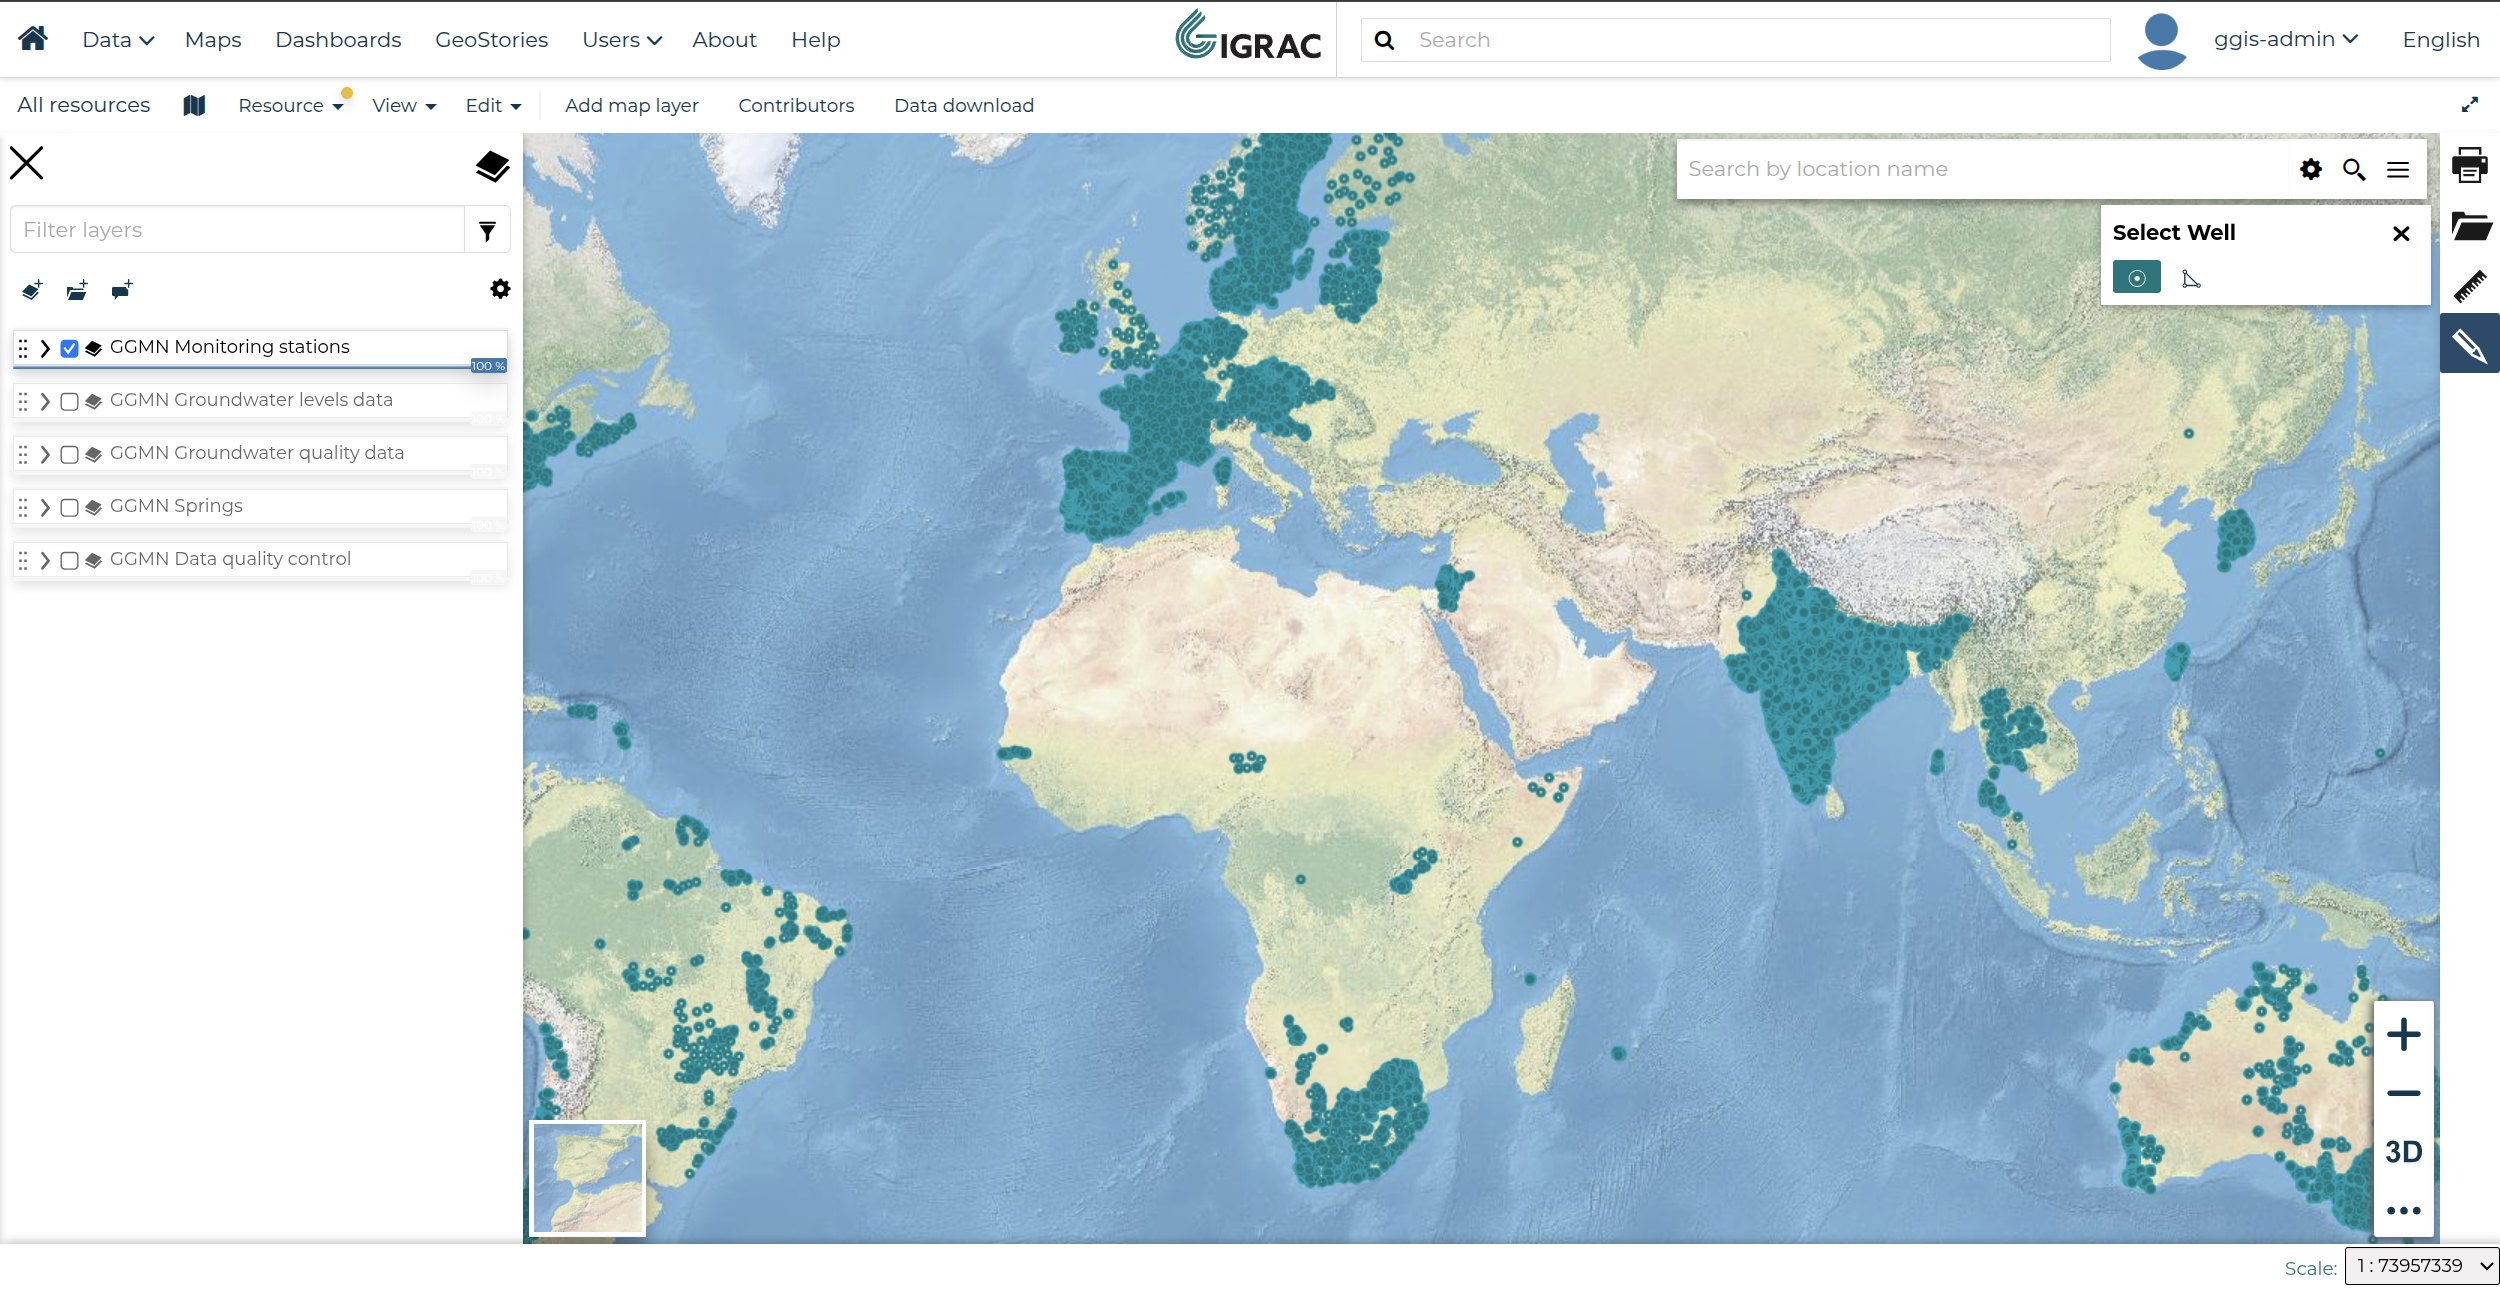Open the measure ruler tool
This screenshot has width=2500, height=1289.
[x=2469, y=286]
